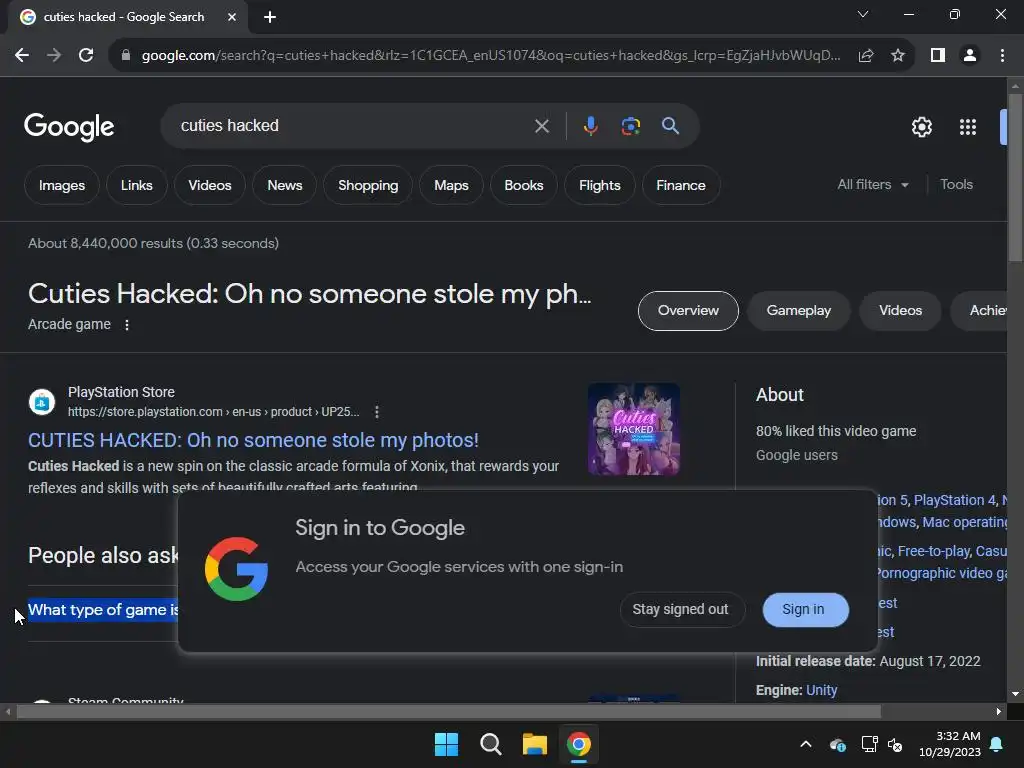Click the vertical page scrollbar

click(1015, 178)
